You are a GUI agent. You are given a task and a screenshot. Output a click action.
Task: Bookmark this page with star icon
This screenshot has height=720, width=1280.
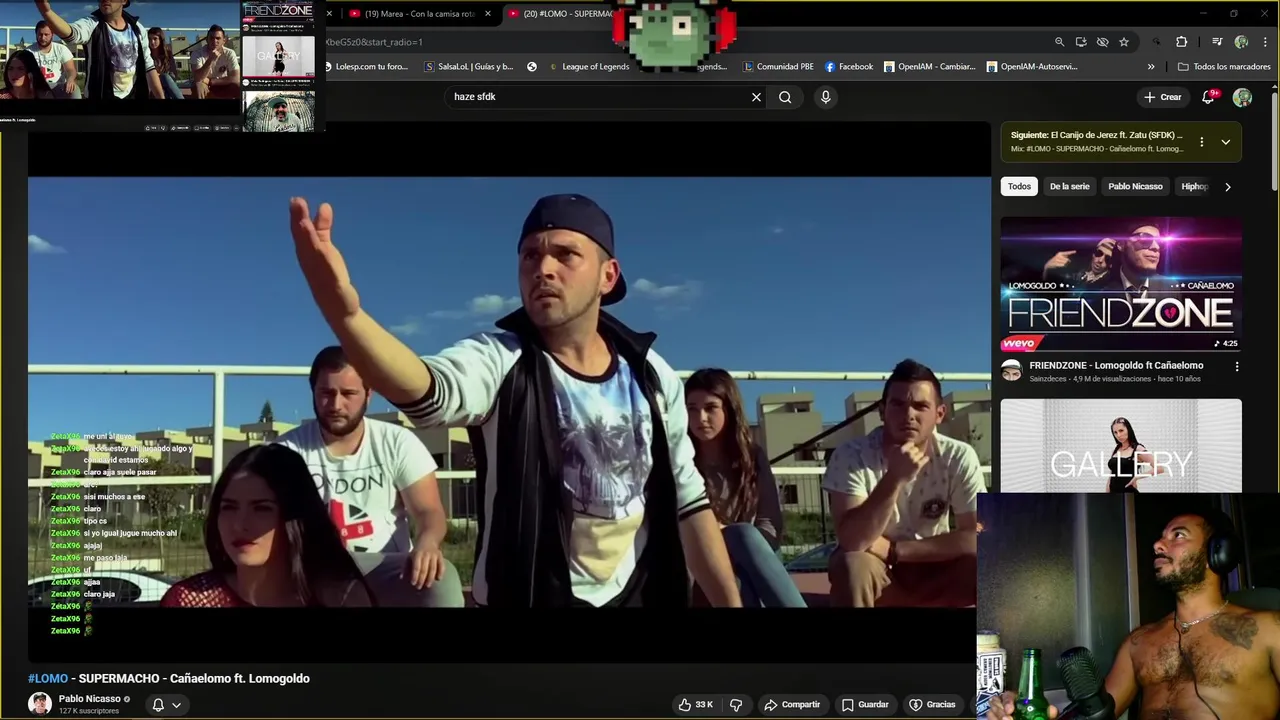(1124, 42)
